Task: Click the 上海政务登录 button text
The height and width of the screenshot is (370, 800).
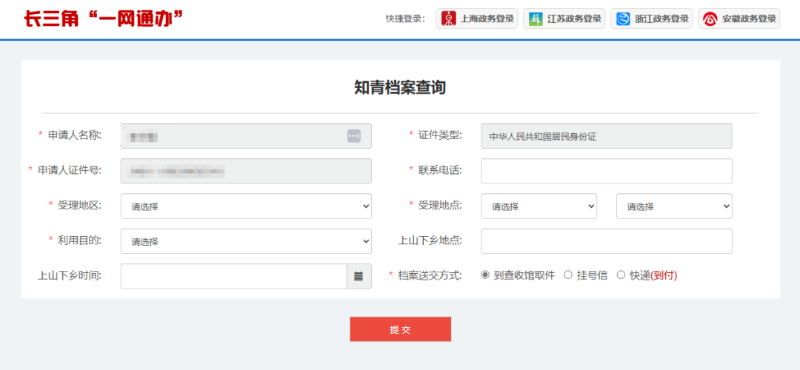Action: click(x=487, y=19)
